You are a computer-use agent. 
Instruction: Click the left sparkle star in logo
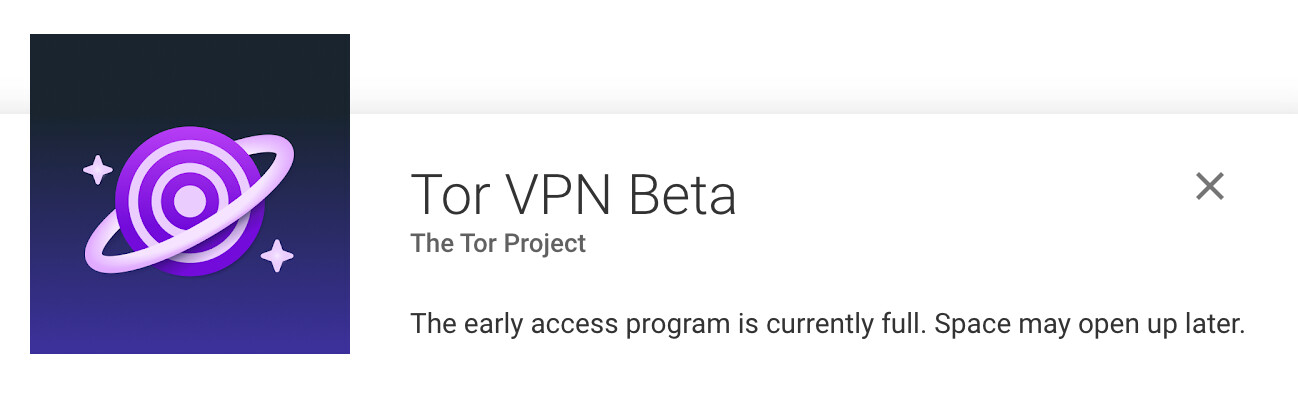tap(98, 169)
